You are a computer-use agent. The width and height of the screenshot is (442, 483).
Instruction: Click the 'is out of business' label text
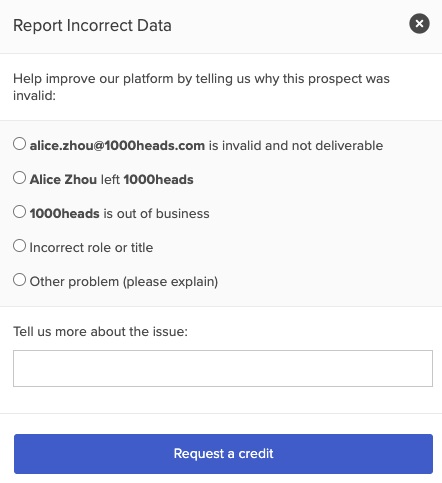tap(156, 214)
